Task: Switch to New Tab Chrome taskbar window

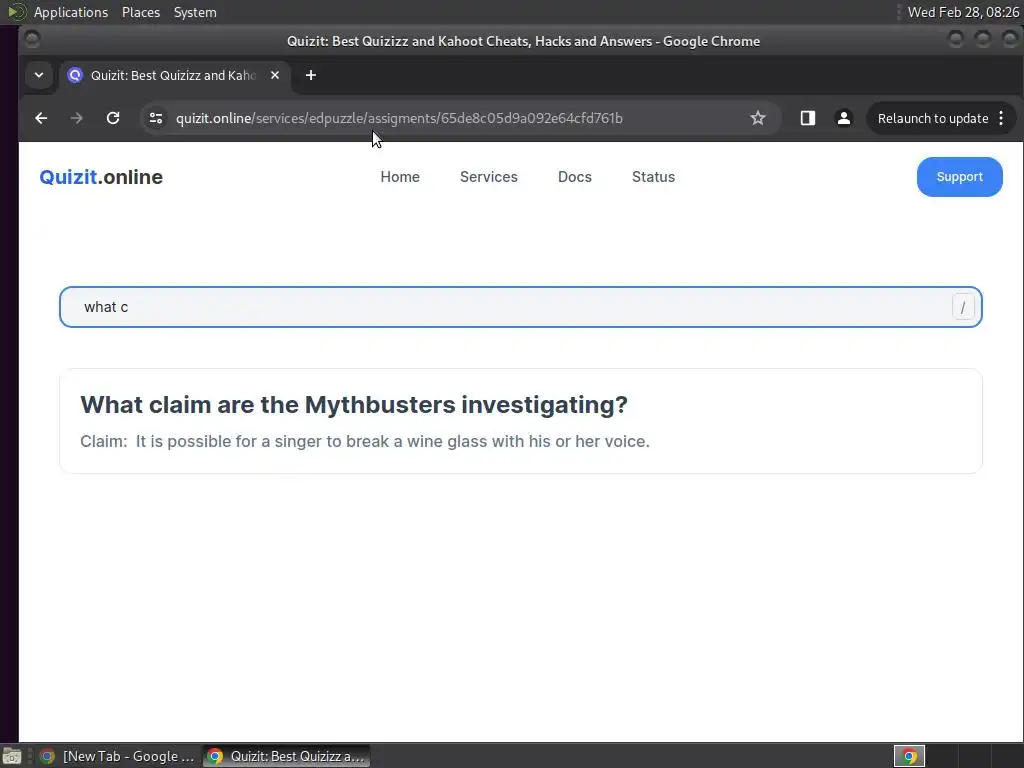Action: pos(117,756)
